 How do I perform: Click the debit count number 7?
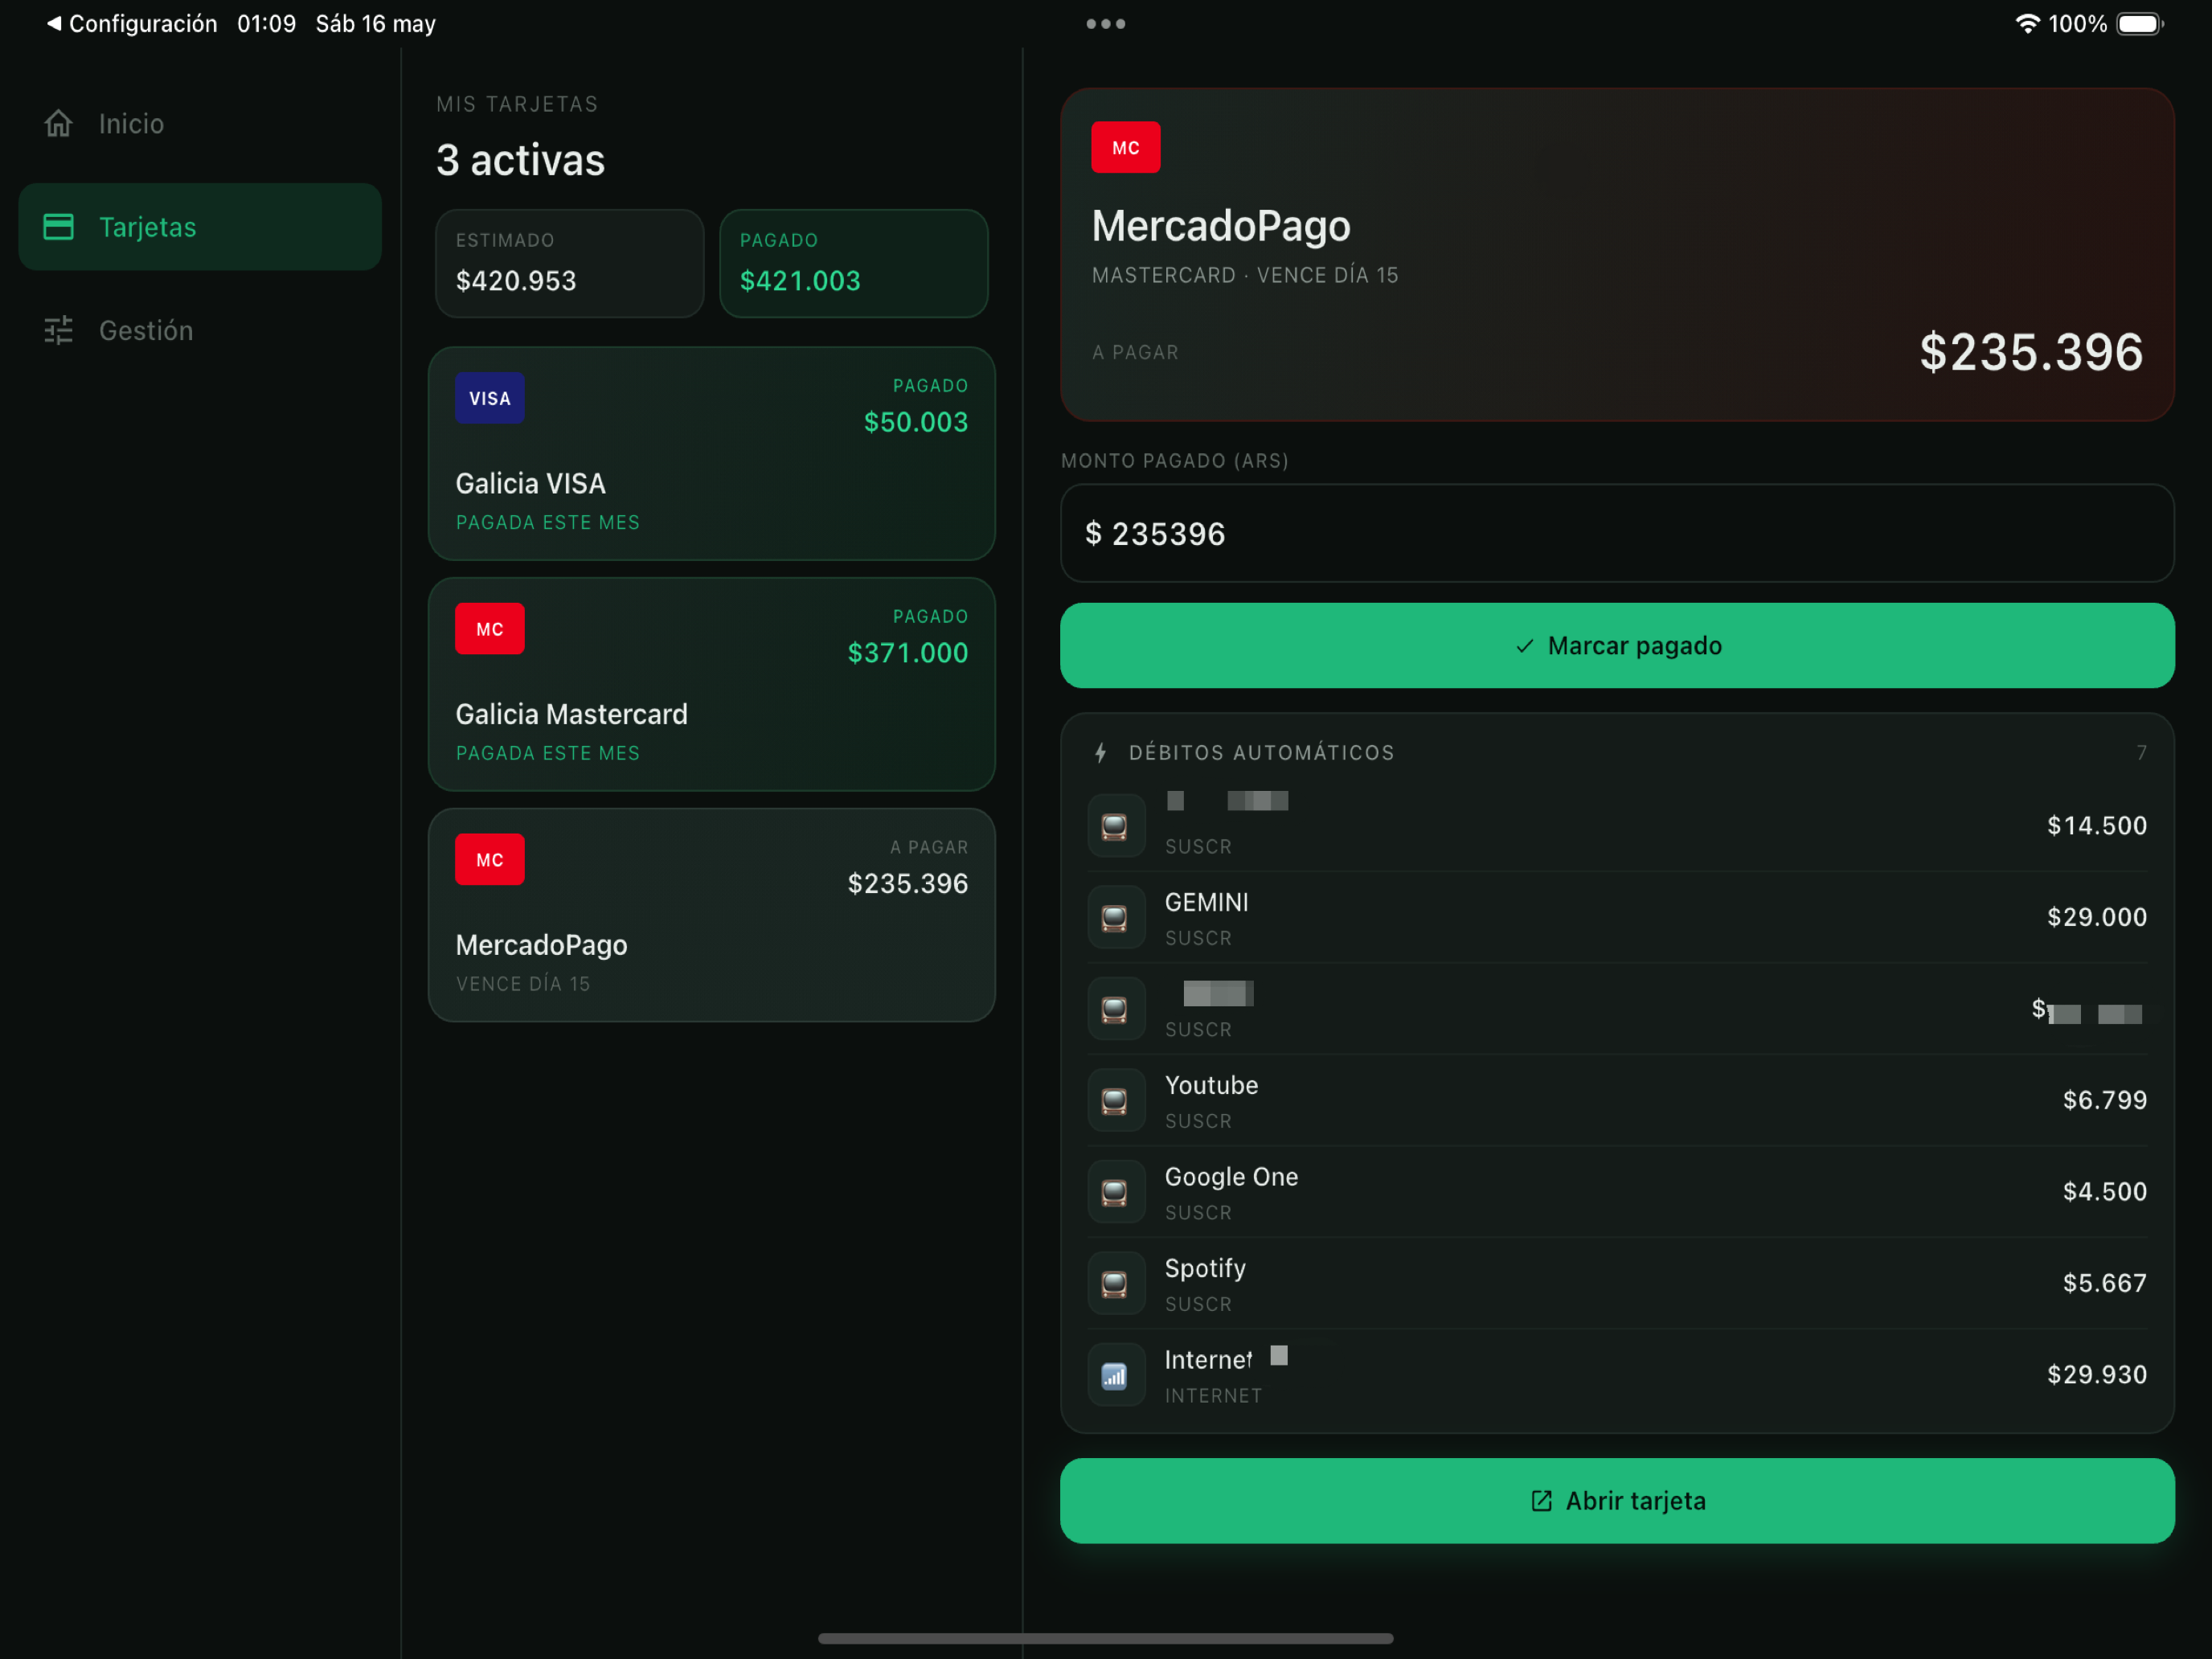pyautogui.click(x=2141, y=753)
